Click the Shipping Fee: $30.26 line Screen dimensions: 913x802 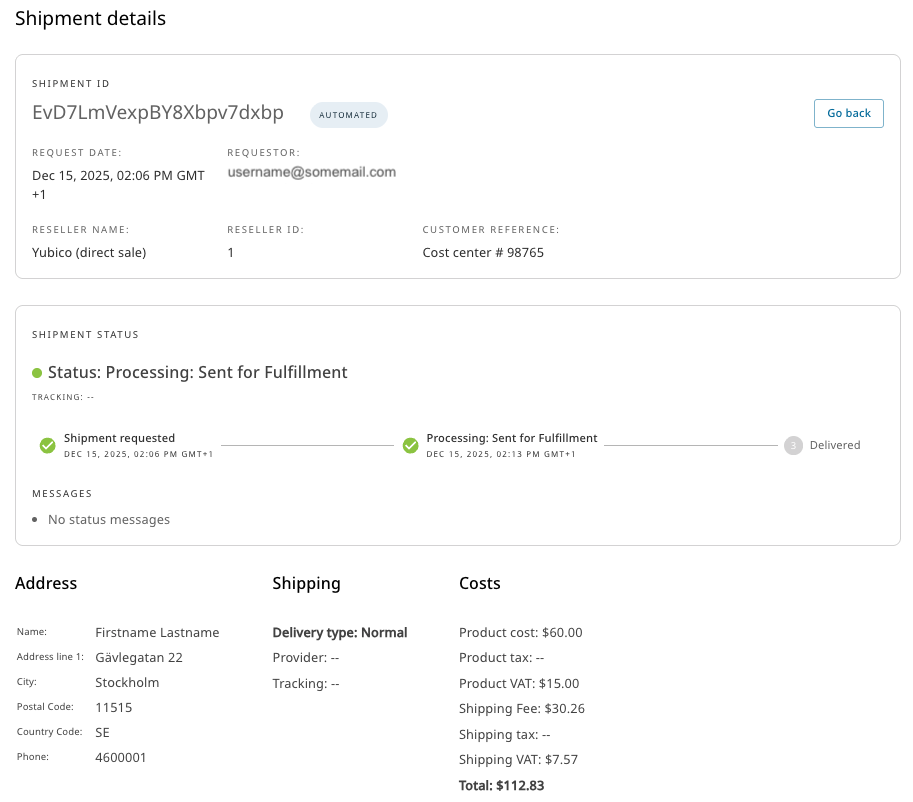tap(521, 709)
